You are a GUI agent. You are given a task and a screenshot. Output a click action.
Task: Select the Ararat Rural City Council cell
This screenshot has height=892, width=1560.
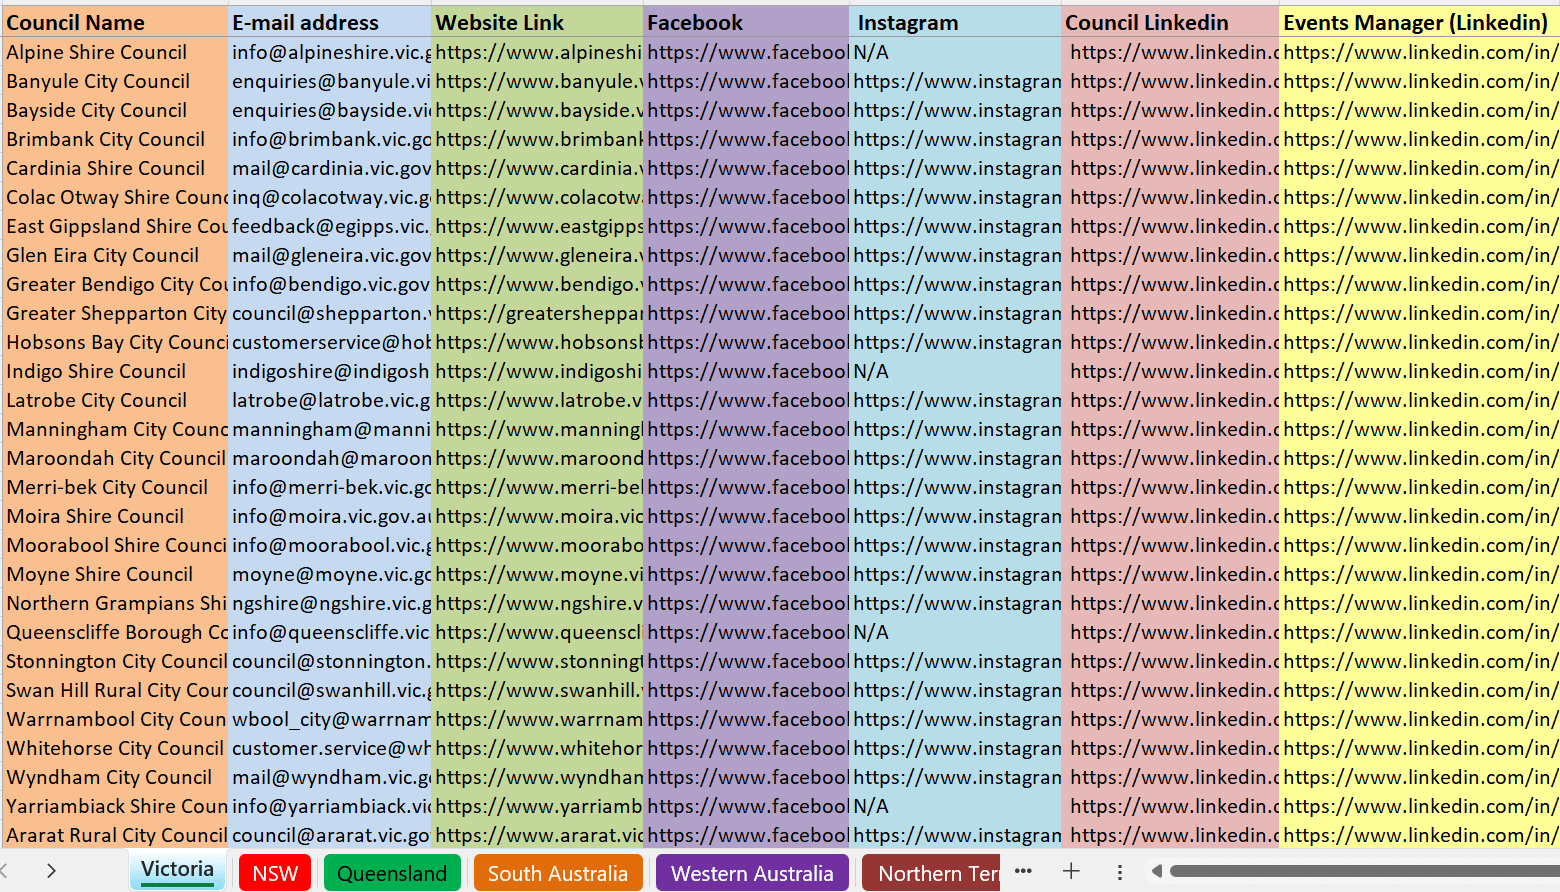tap(114, 835)
